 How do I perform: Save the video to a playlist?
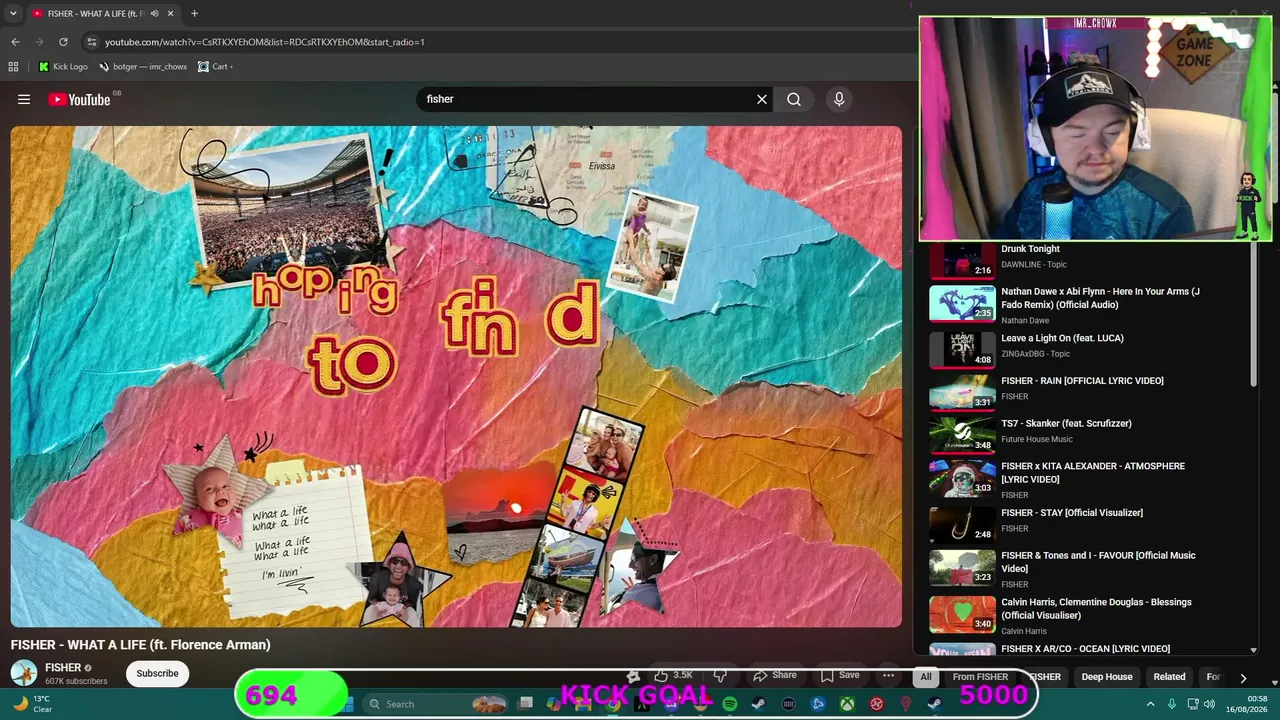(x=840, y=675)
